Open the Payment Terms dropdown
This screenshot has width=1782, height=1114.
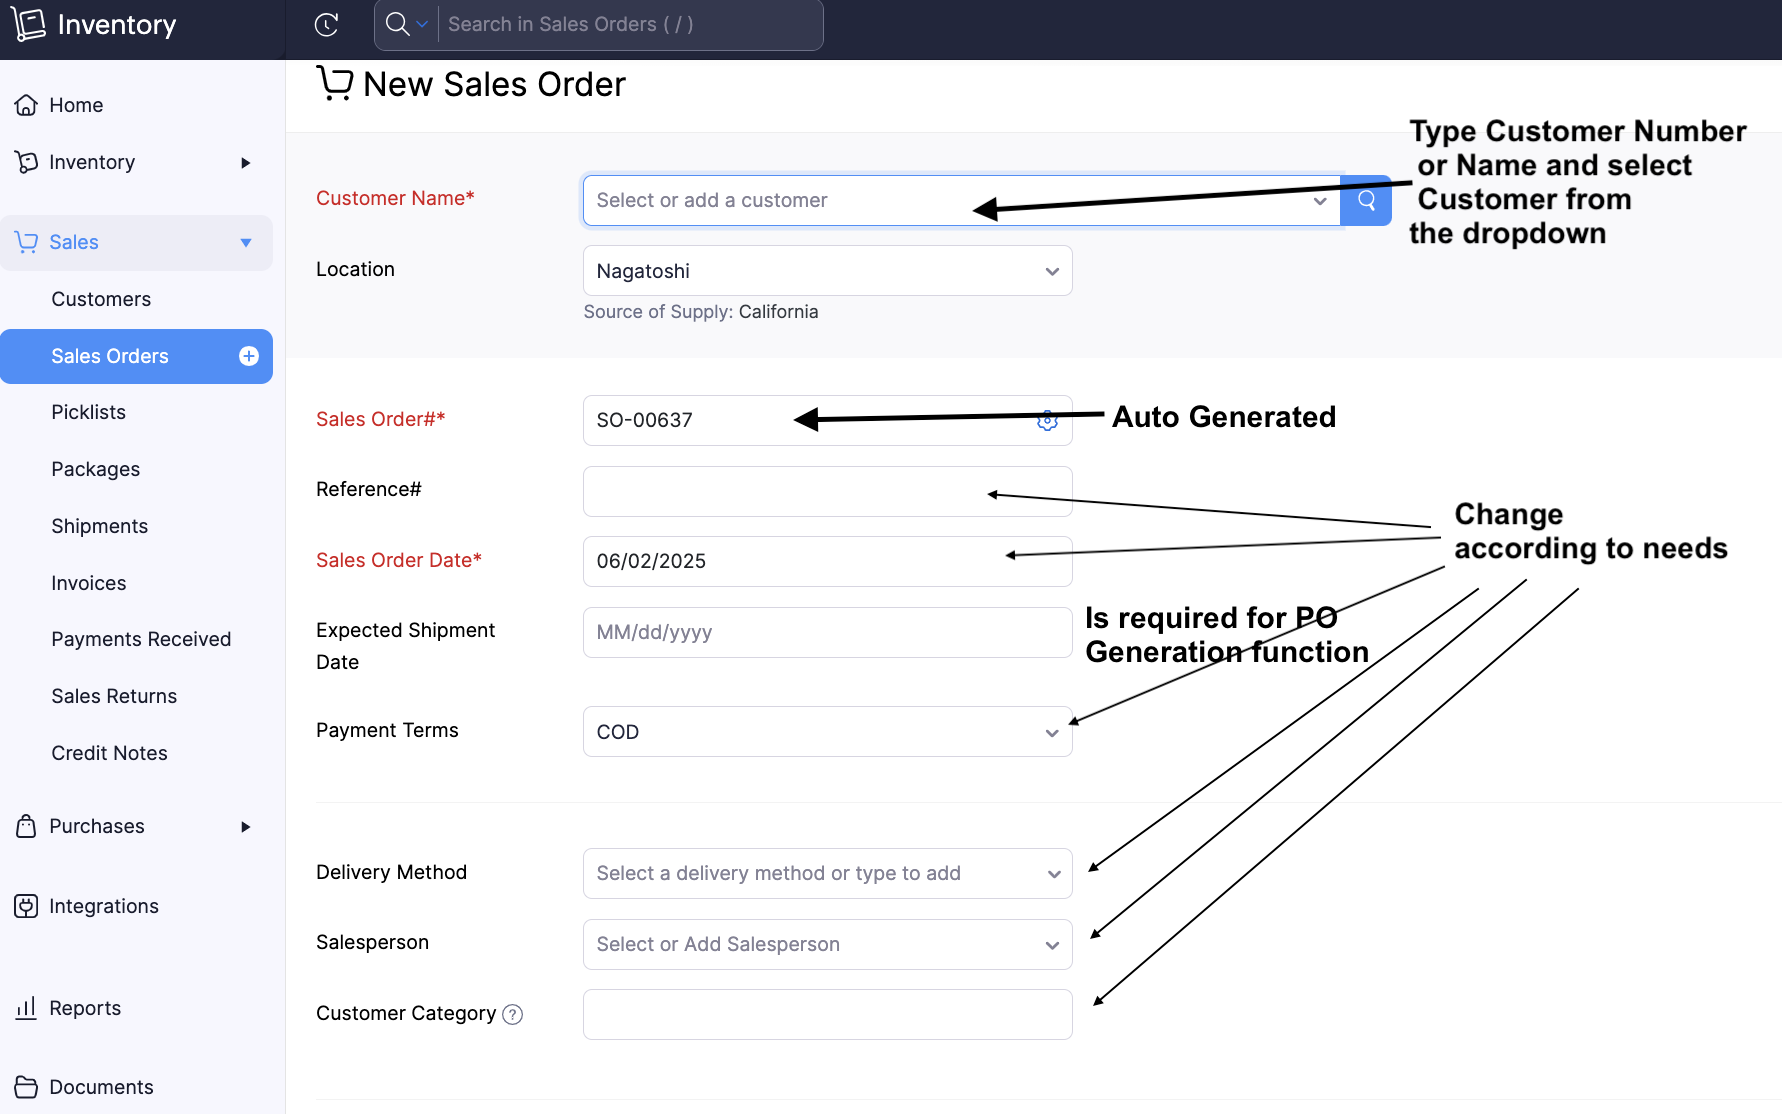[x=827, y=732]
